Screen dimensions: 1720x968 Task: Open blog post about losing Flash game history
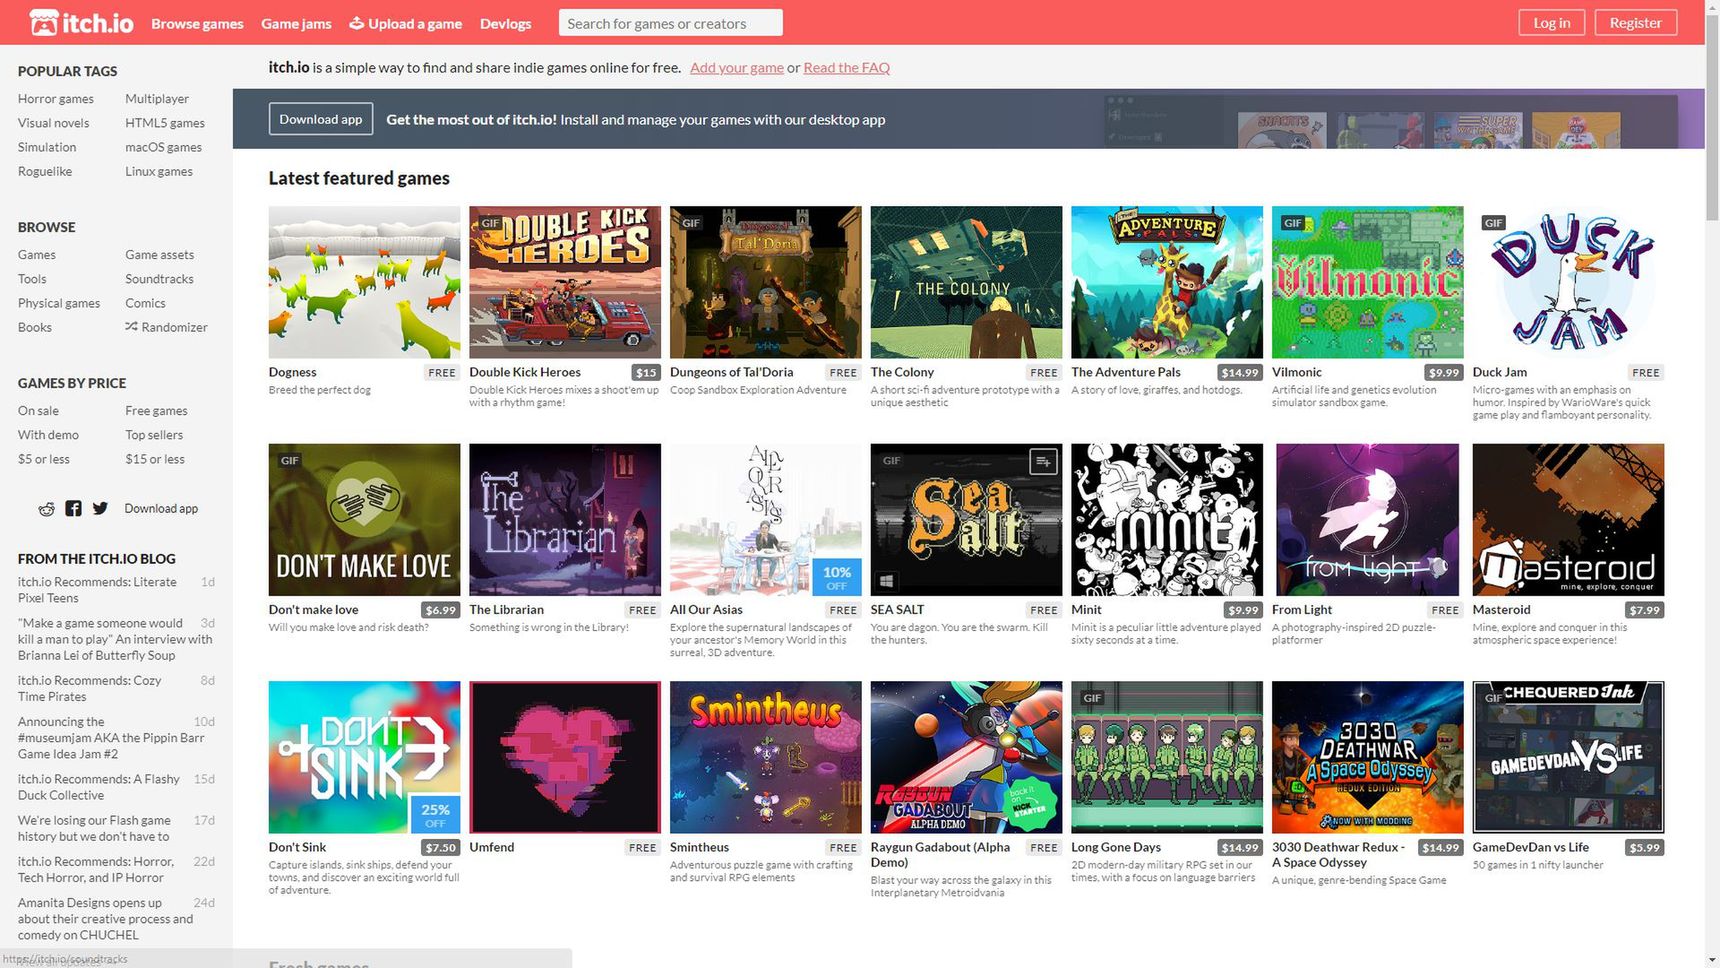(x=94, y=828)
